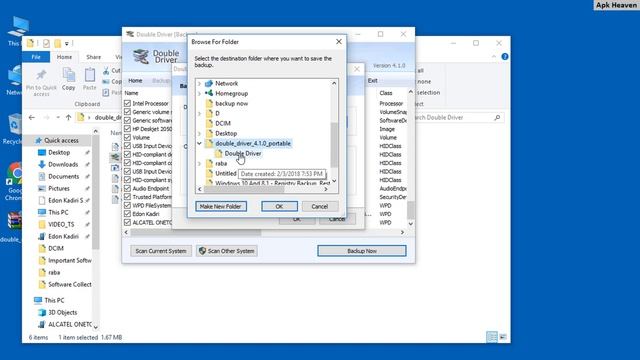Expand the Network tree node
This screenshot has height=360, width=640.
point(200,84)
